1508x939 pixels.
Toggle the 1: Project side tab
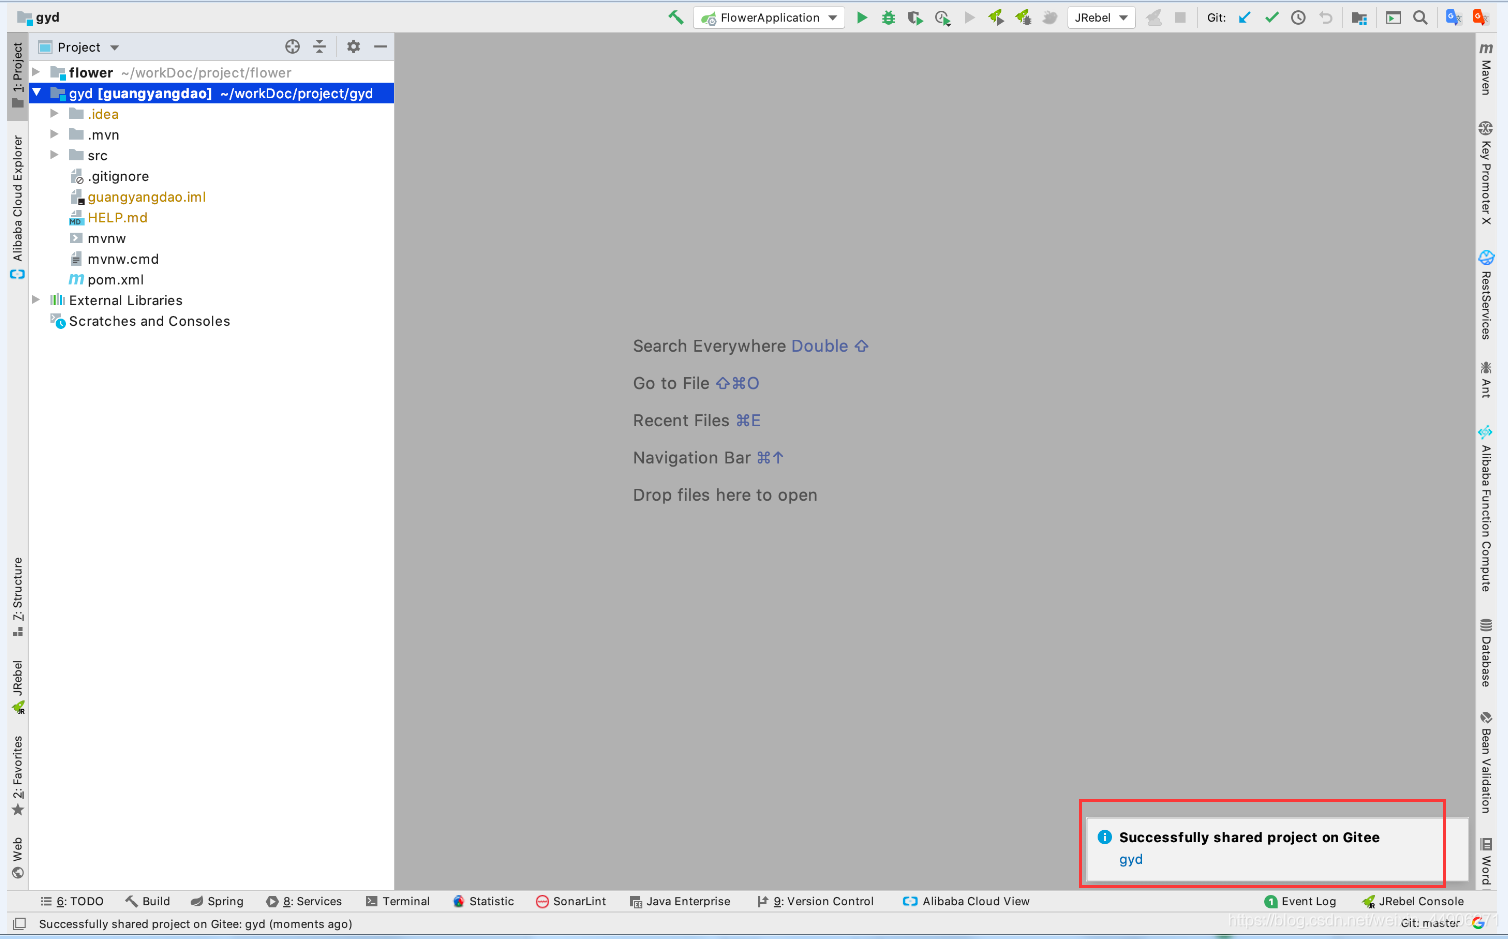click(18, 75)
